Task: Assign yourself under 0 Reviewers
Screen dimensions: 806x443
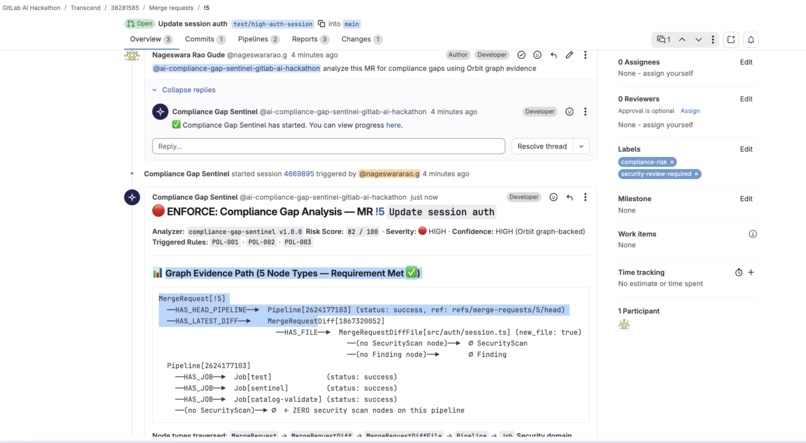Action: click(x=667, y=125)
